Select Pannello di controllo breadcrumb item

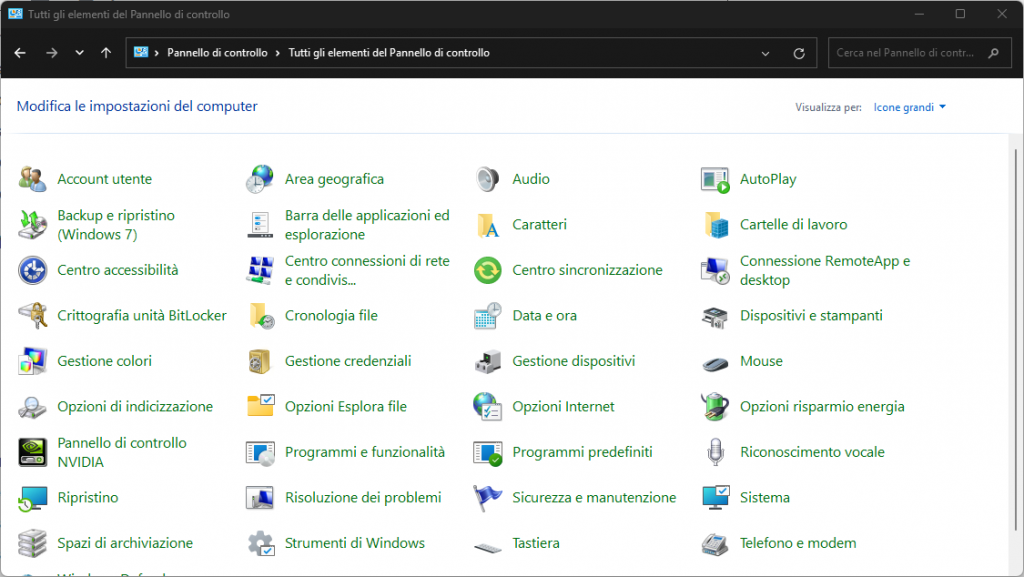(217, 53)
